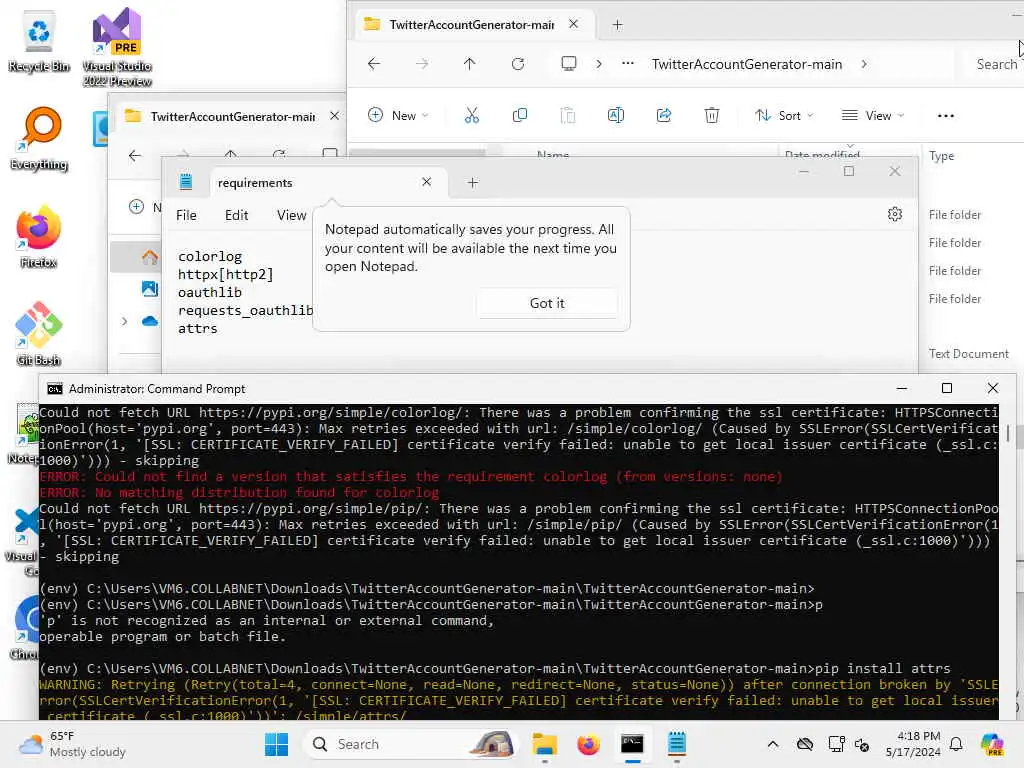Open the Sort dropdown in Explorer toolbar

(x=784, y=116)
